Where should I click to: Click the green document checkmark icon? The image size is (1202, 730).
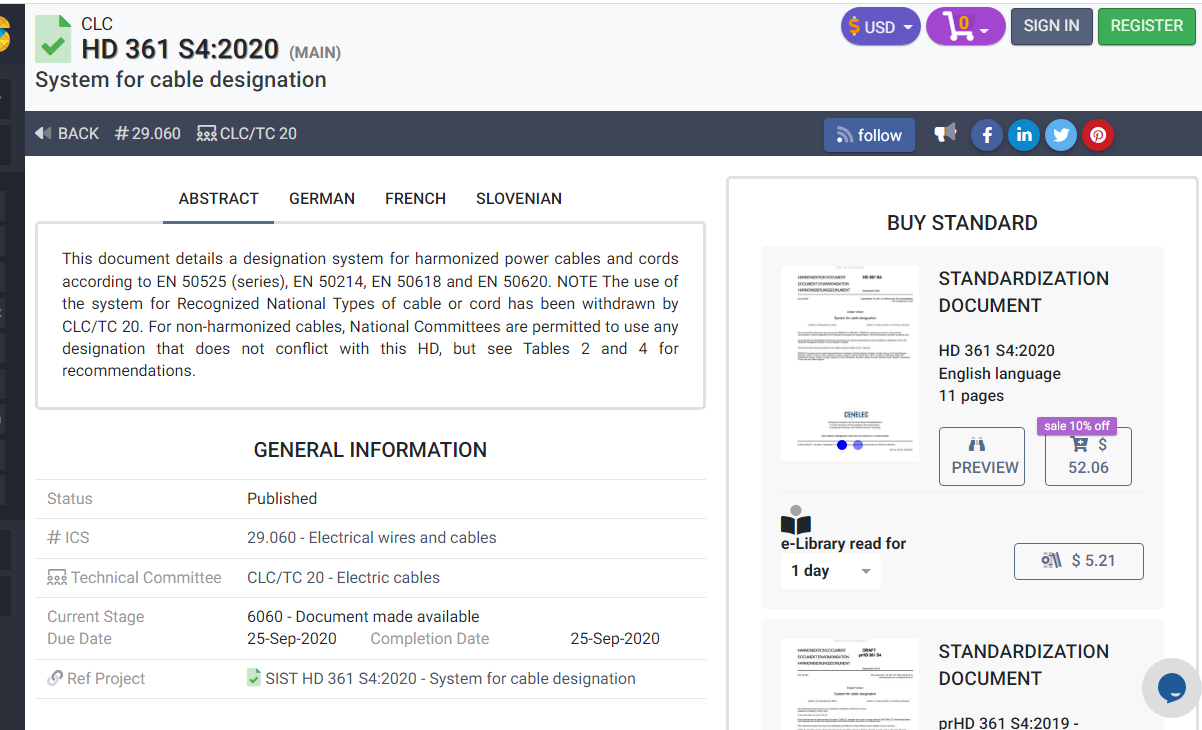[53, 39]
